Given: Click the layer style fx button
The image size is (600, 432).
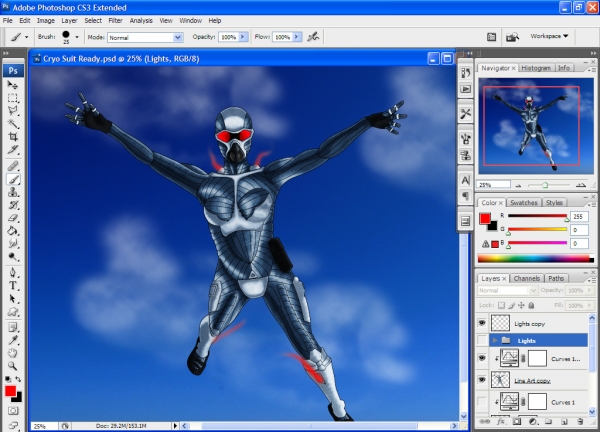Looking at the screenshot, I should pos(501,421).
